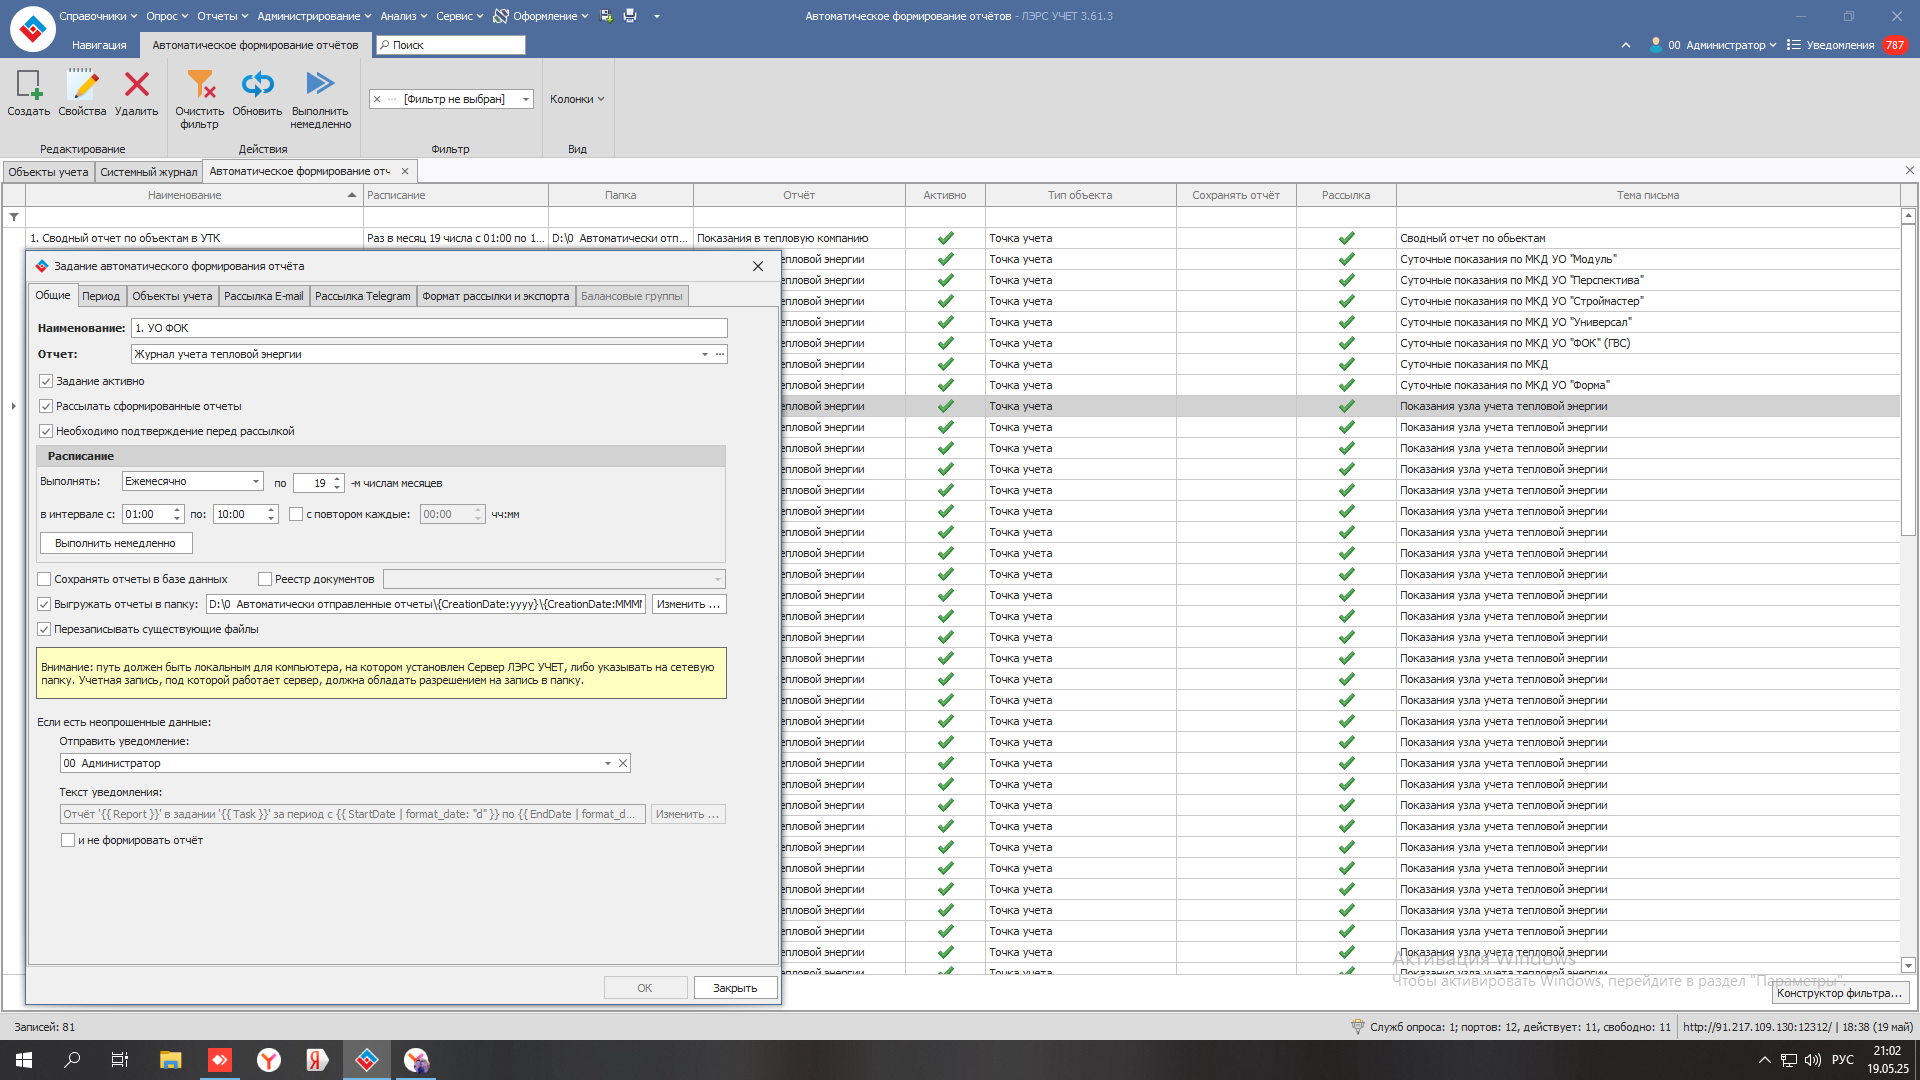The width and height of the screenshot is (1920, 1080).
Task: Click Изменить button next to folder path
Action: pos(688,604)
